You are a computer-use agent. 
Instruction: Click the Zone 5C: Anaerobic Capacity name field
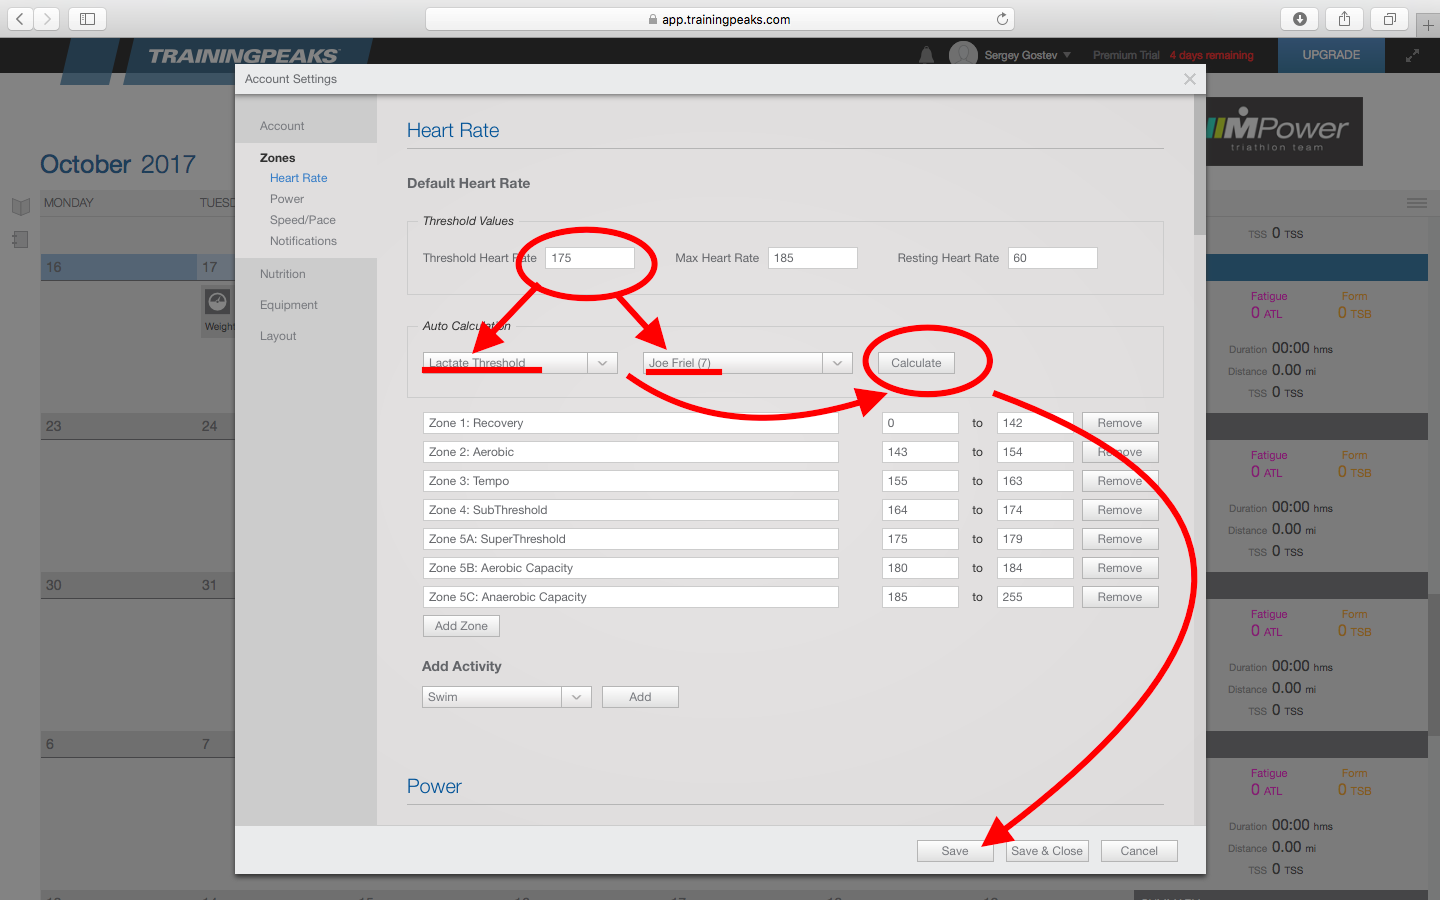tap(630, 597)
